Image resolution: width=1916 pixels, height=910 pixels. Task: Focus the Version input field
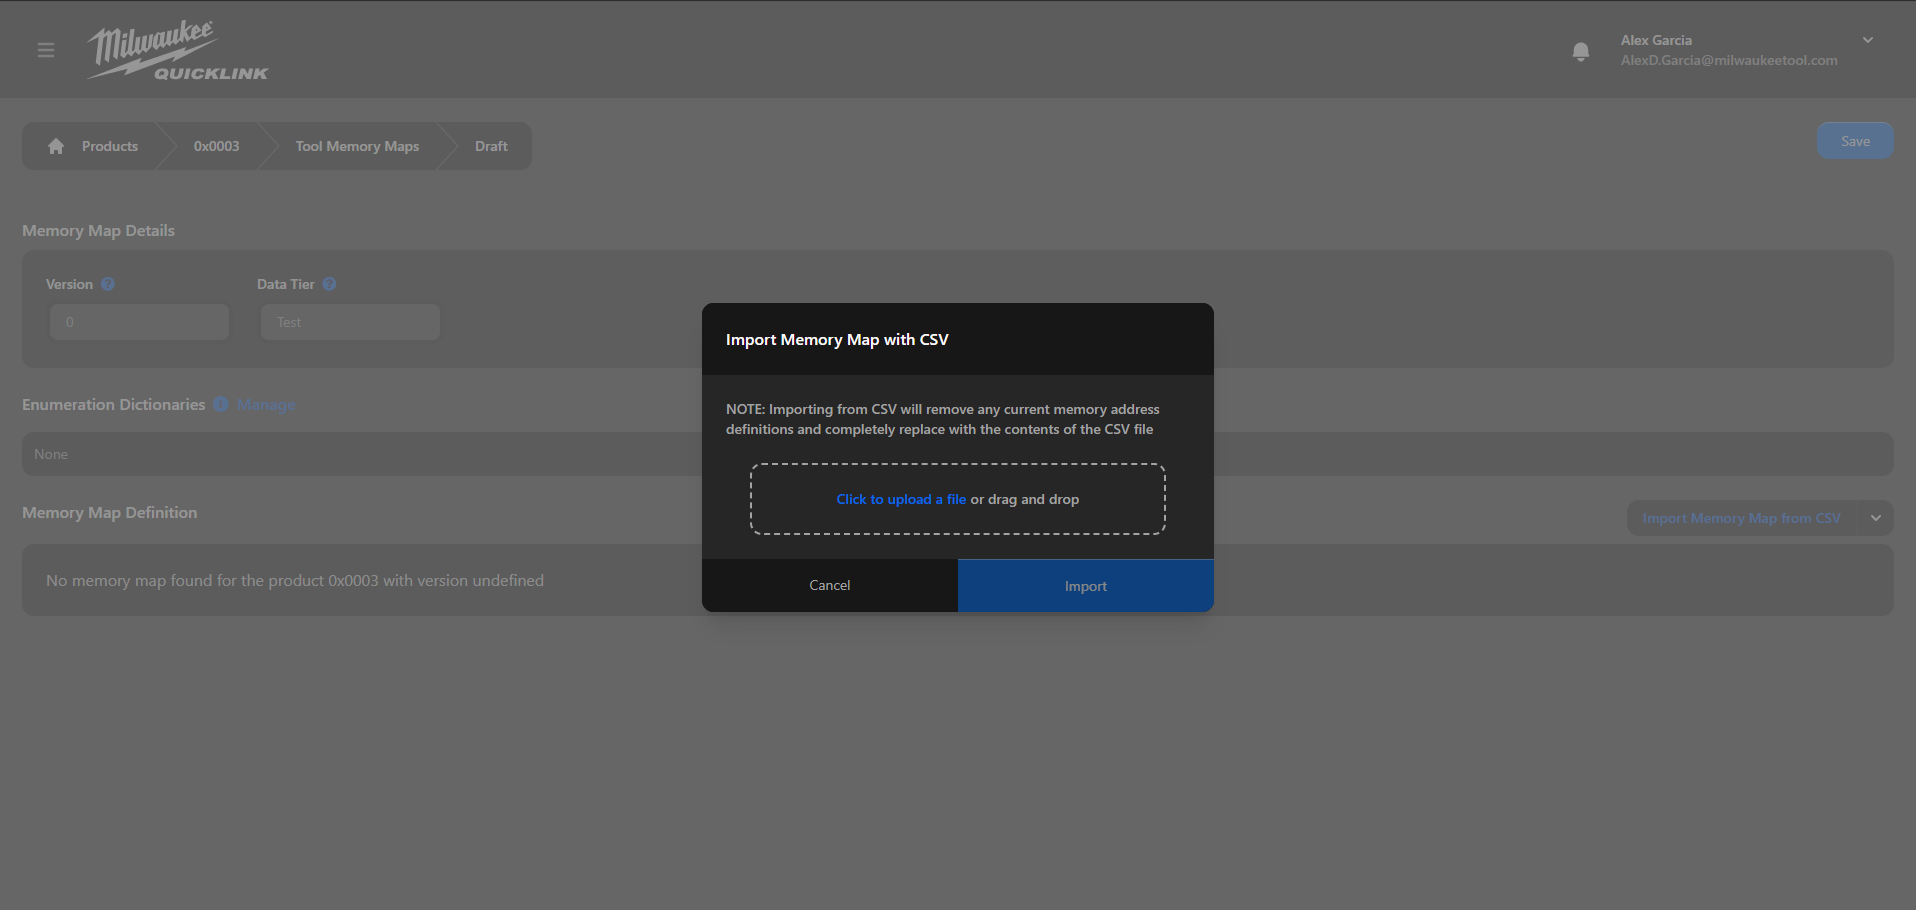pyautogui.click(x=140, y=322)
